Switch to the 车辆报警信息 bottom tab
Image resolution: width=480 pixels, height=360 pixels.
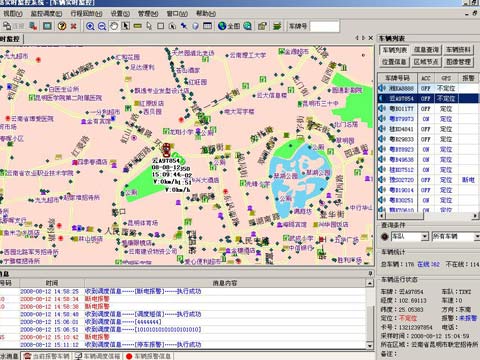149,356
